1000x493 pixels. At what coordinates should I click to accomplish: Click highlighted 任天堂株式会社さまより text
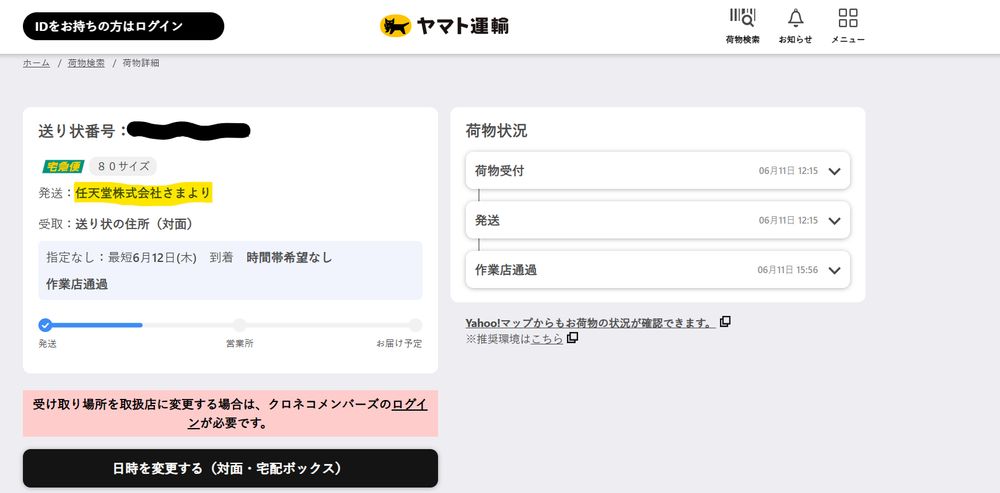(143, 193)
